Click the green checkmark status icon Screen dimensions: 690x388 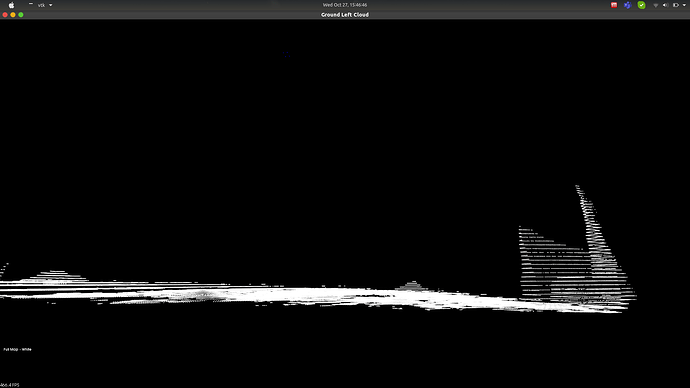click(x=642, y=5)
